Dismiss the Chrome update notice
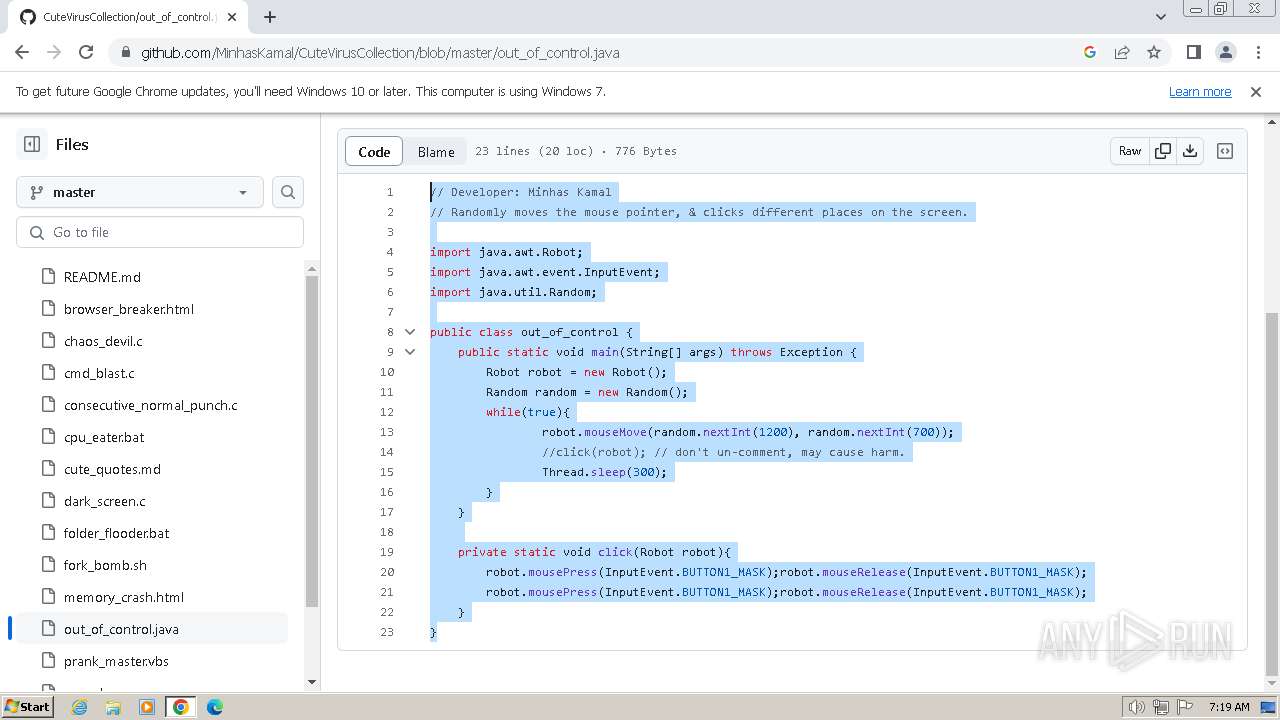 tap(1256, 91)
